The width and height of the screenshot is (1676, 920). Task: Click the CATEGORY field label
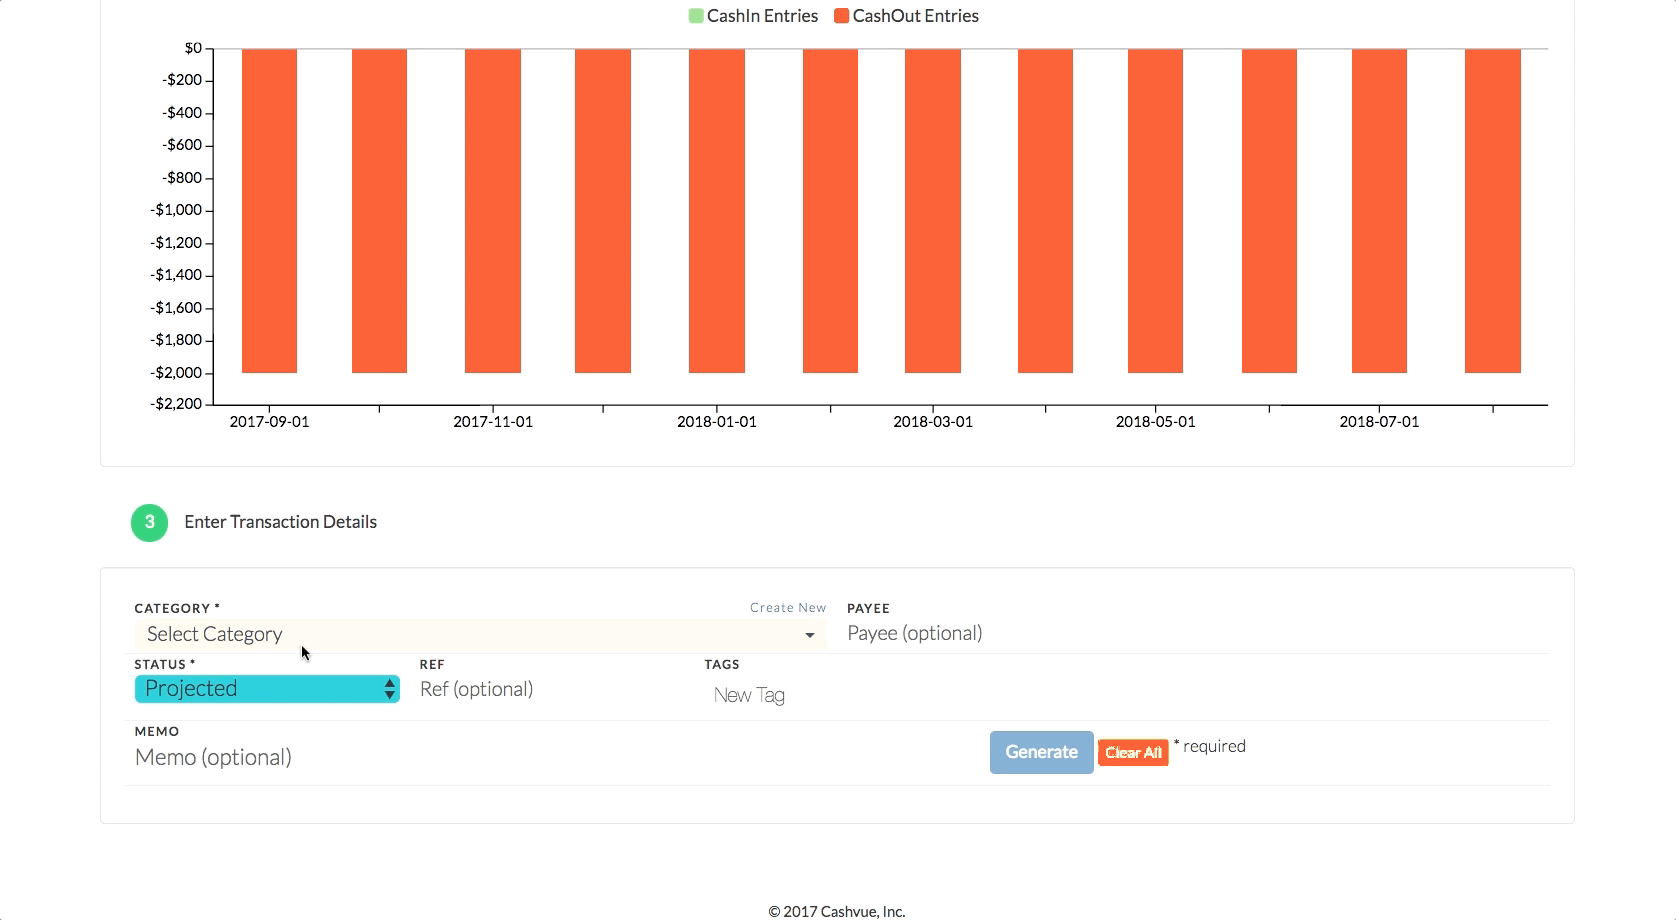[177, 608]
